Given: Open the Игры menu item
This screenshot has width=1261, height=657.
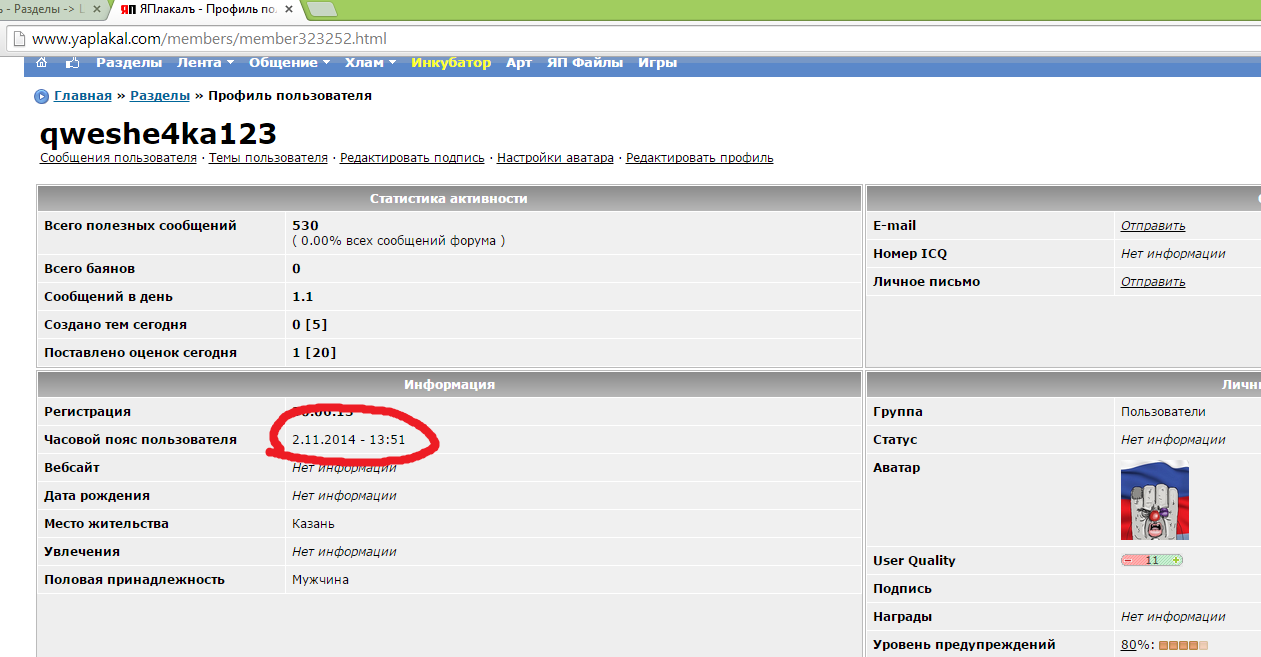Looking at the screenshot, I should point(657,63).
